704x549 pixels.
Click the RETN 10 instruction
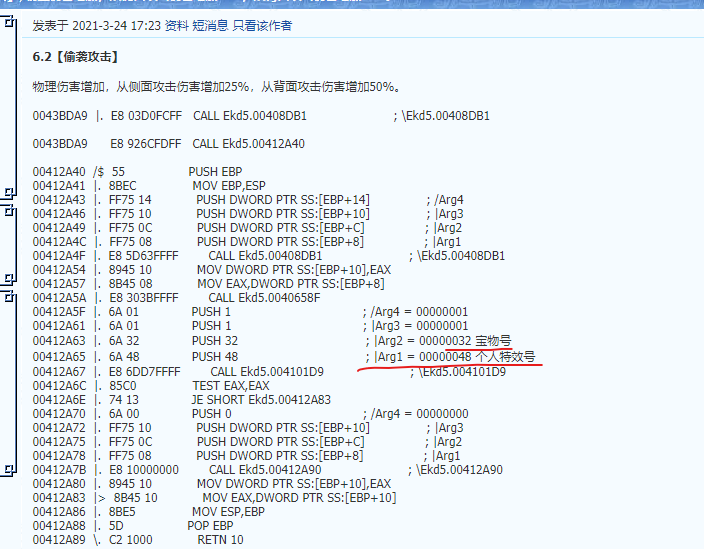coord(220,540)
